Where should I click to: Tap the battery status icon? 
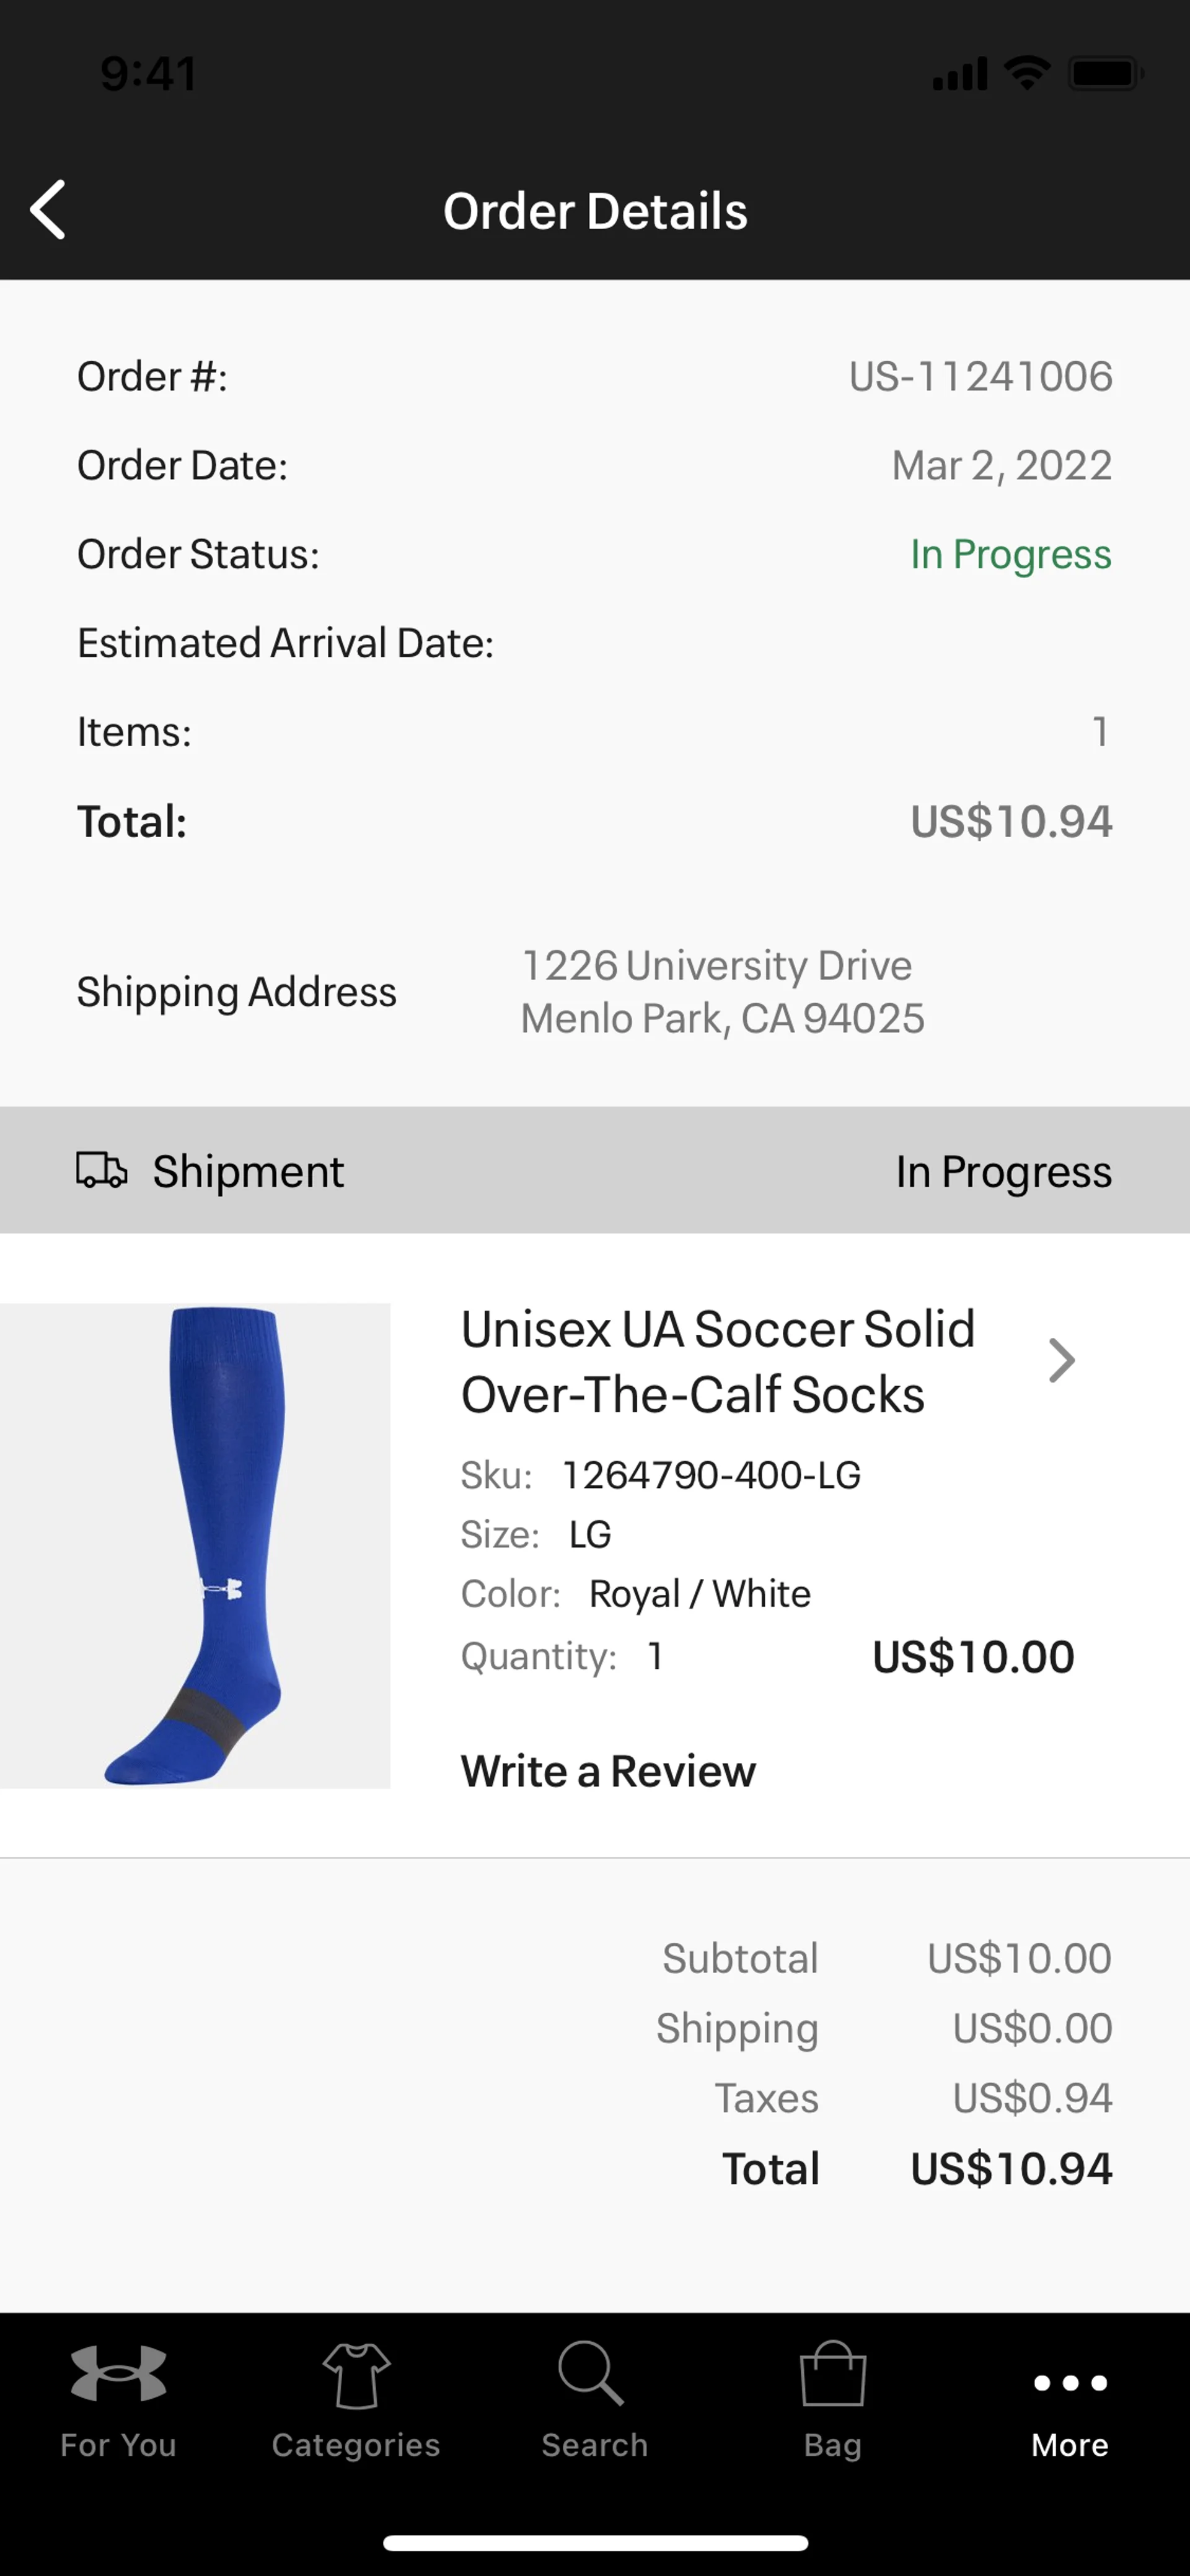[x=1105, y=73]
